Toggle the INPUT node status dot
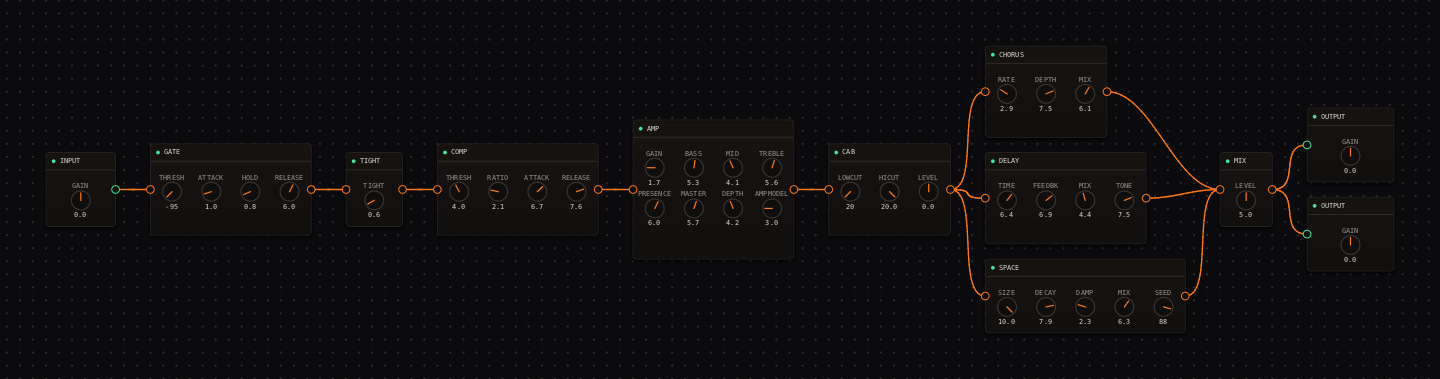Screen dimensions: 1440x379 [x=54, y=160]
